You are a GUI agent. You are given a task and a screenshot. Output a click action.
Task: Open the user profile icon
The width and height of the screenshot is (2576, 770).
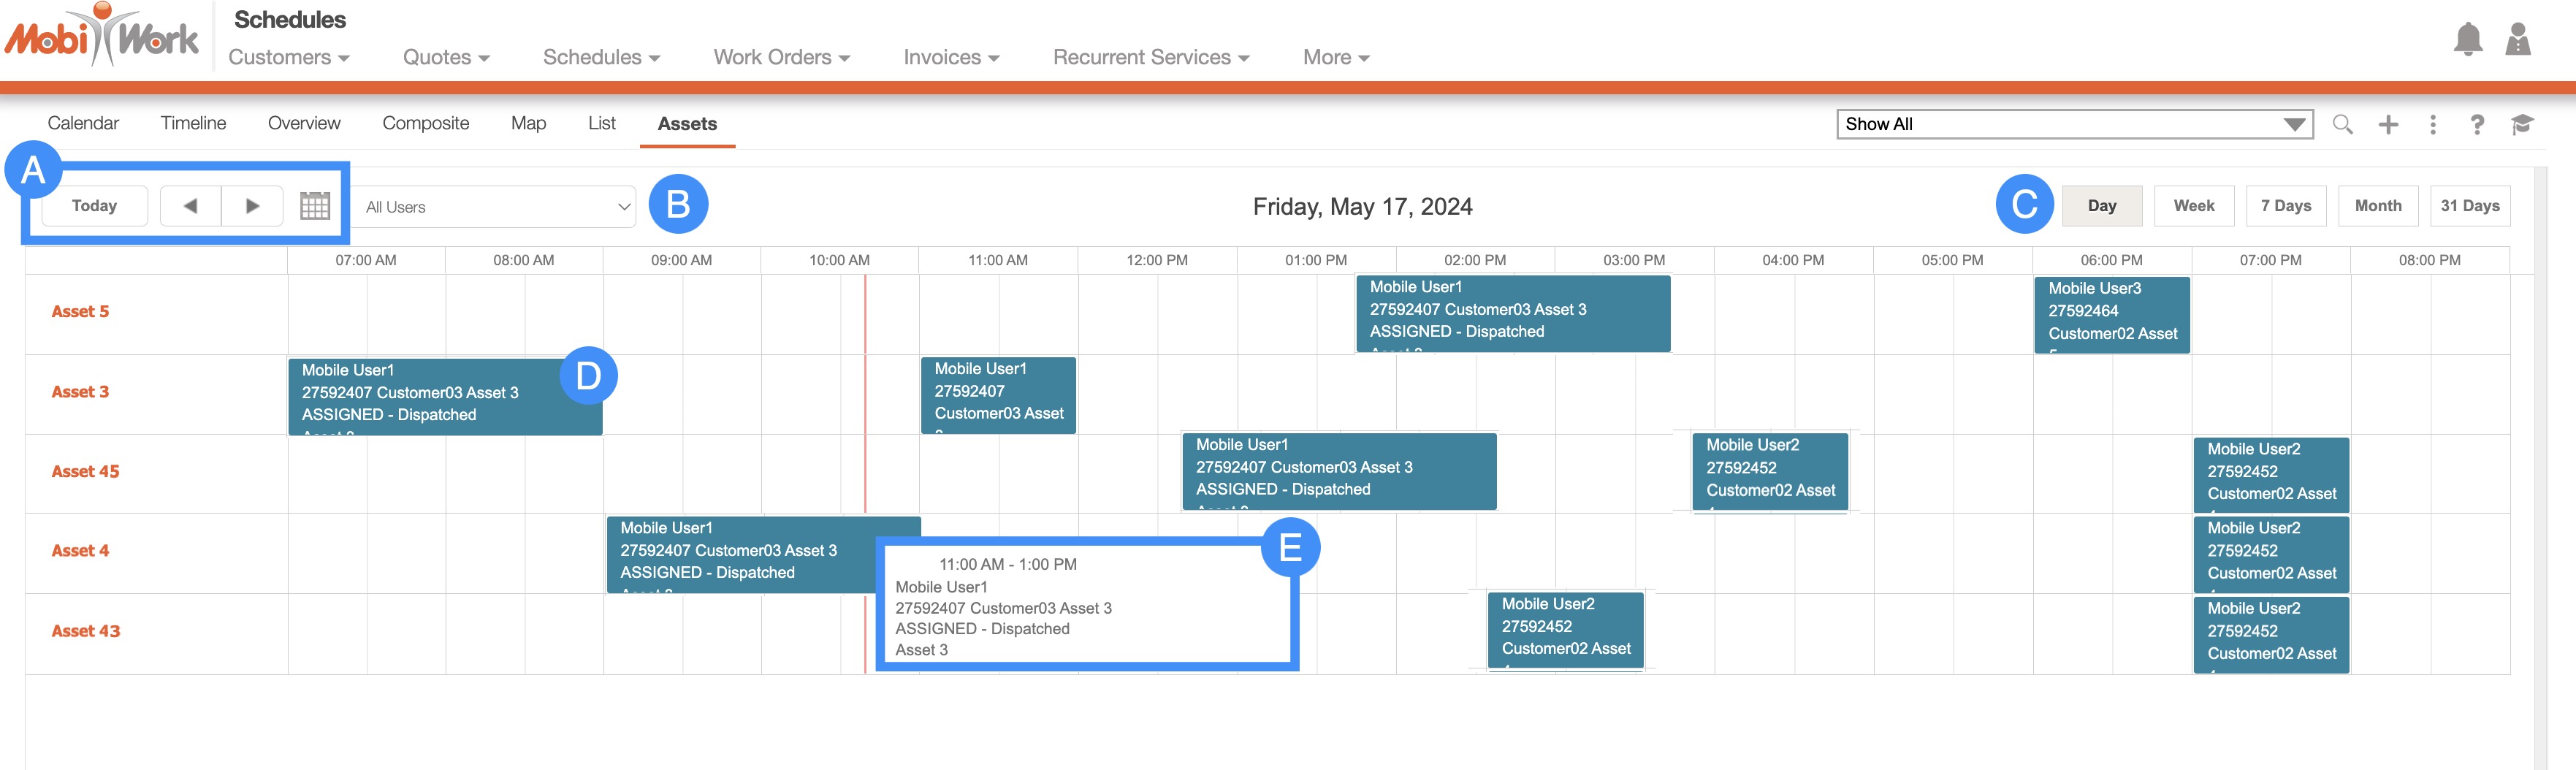point(2517,39)
